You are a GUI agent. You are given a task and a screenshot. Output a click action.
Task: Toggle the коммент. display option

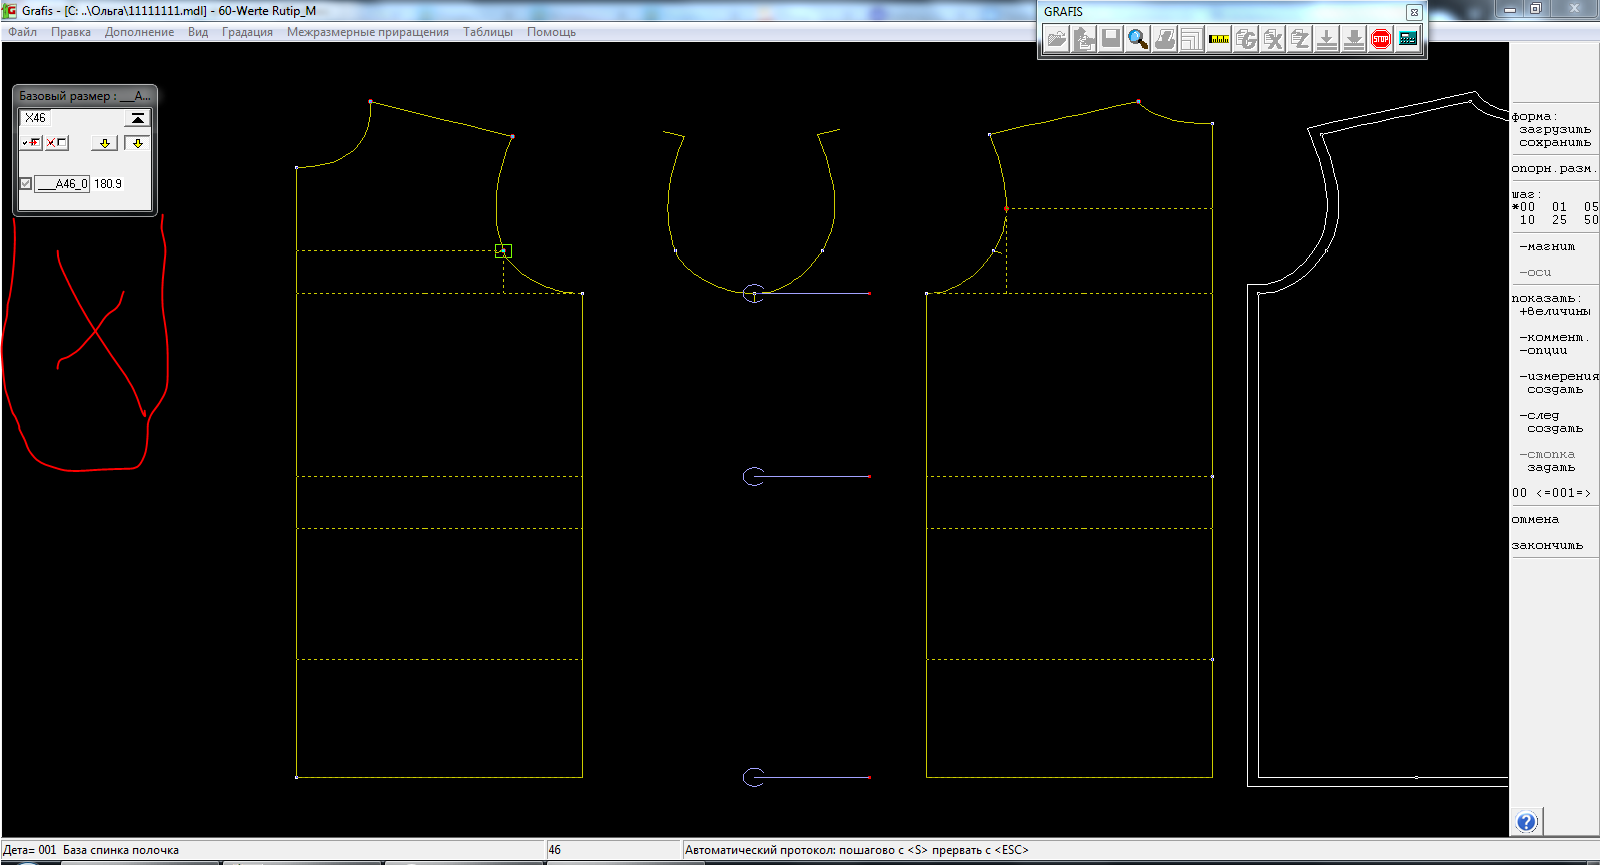pos(1554,338)
